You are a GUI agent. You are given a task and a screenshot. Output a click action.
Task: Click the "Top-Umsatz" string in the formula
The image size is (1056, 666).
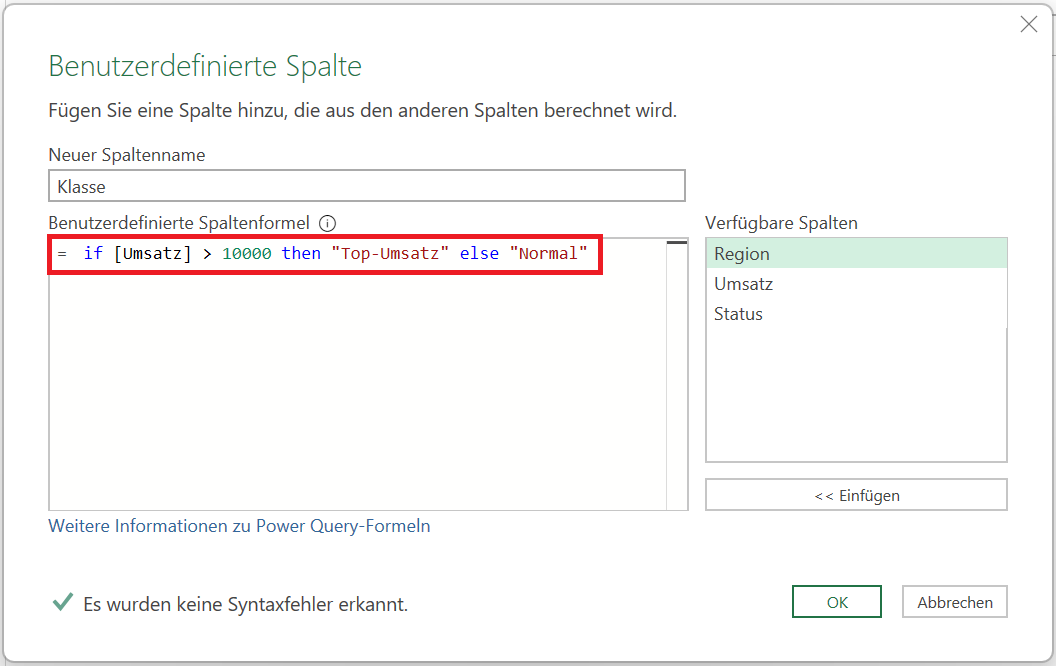pos(390,254)
